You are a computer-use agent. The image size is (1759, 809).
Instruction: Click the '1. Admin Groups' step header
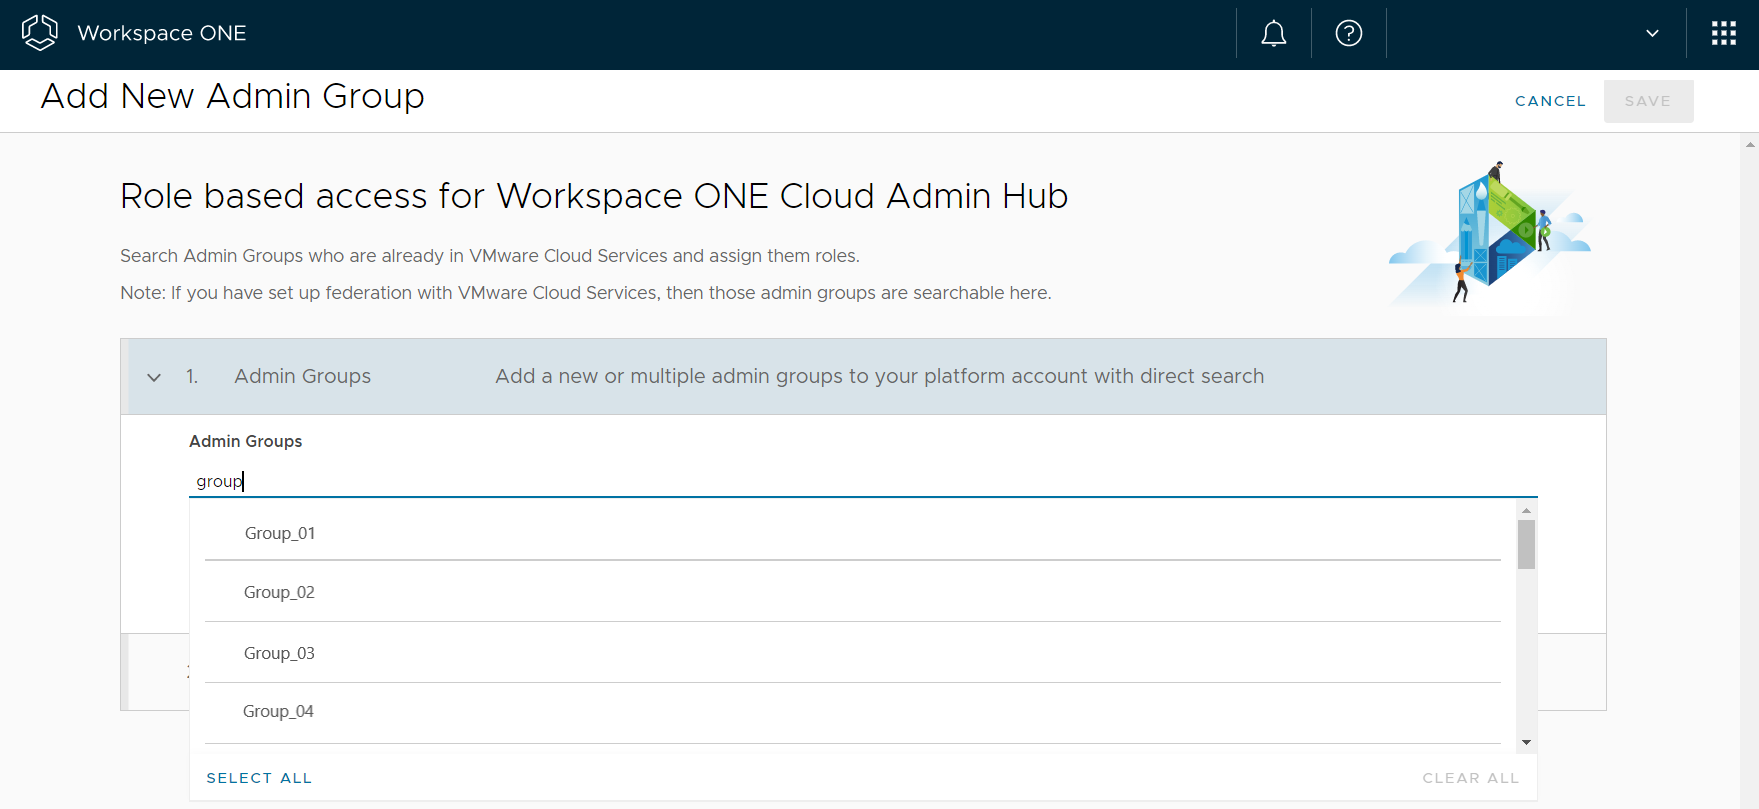click(x=863, y=377)
